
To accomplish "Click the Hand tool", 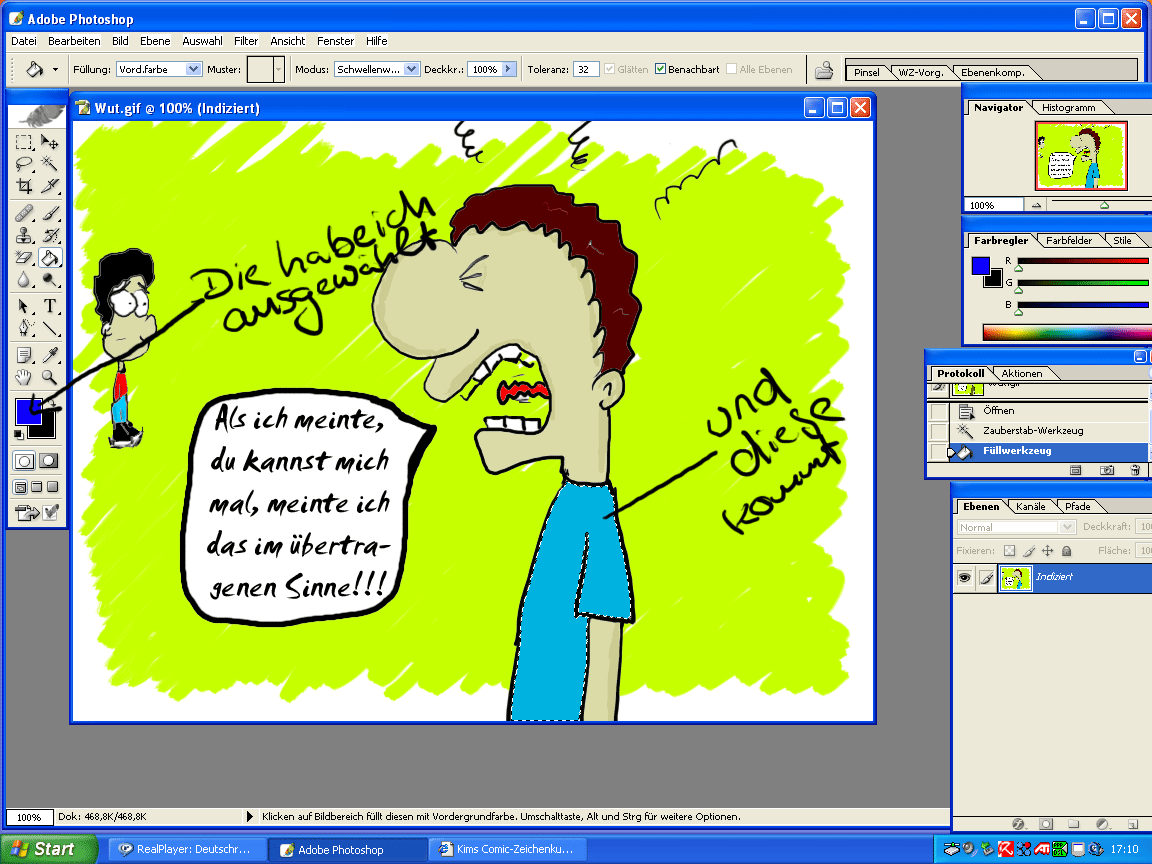I will pyautogui.click(x=24, y=378).
